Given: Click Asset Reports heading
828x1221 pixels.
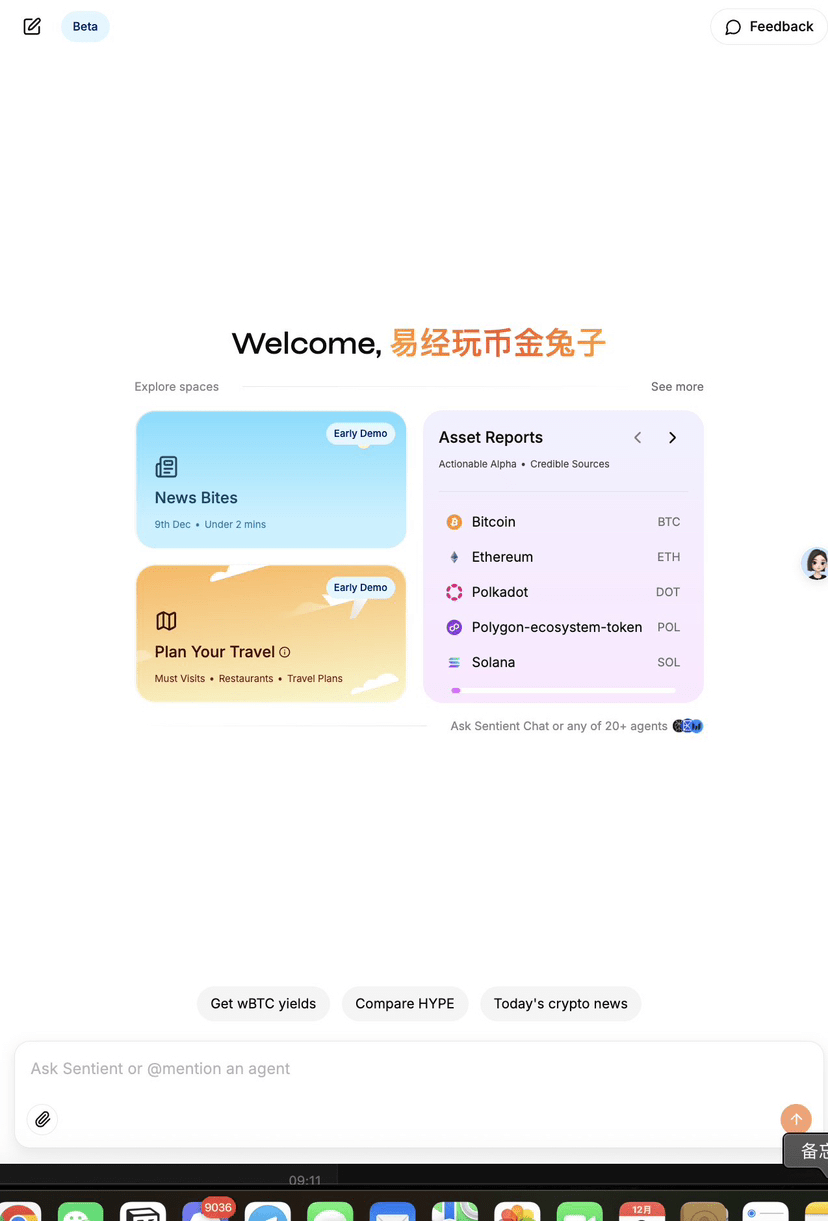Looking at the screenshot, I should [491, 437].
